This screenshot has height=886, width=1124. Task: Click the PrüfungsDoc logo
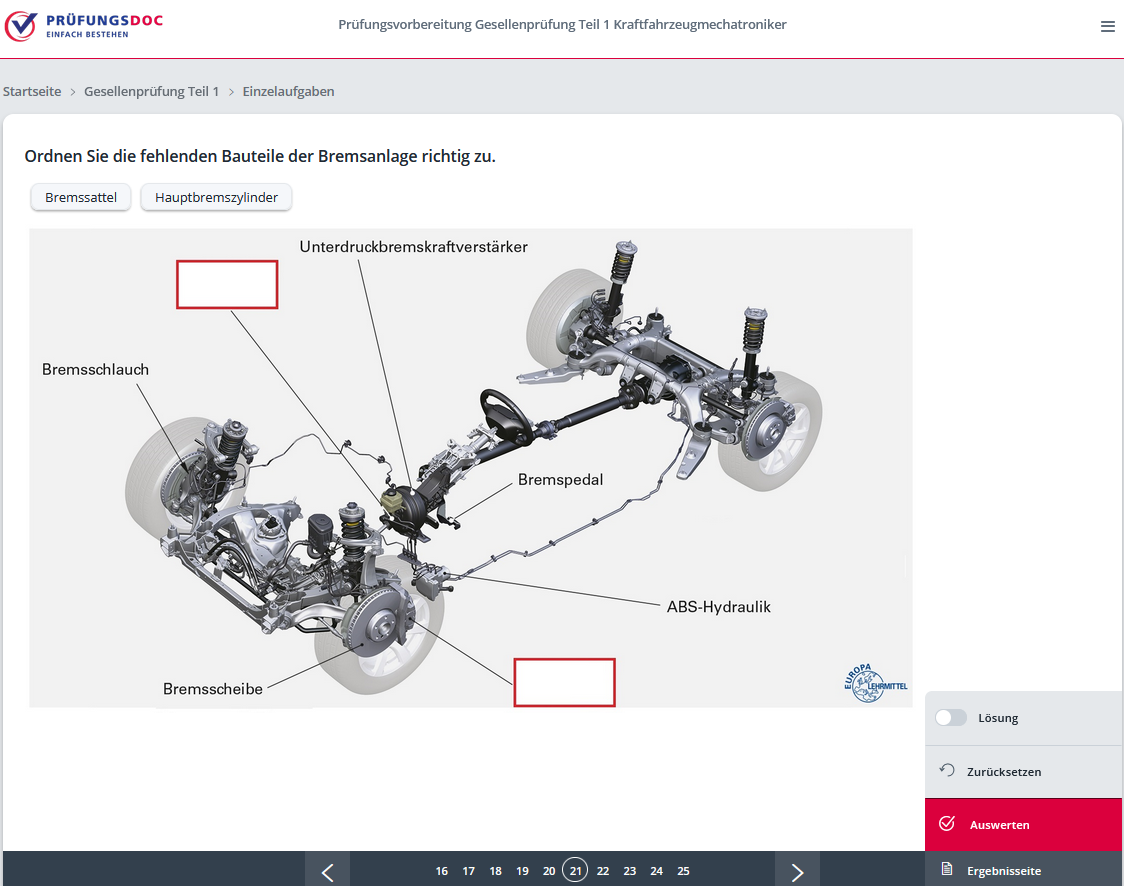point(84,26)
